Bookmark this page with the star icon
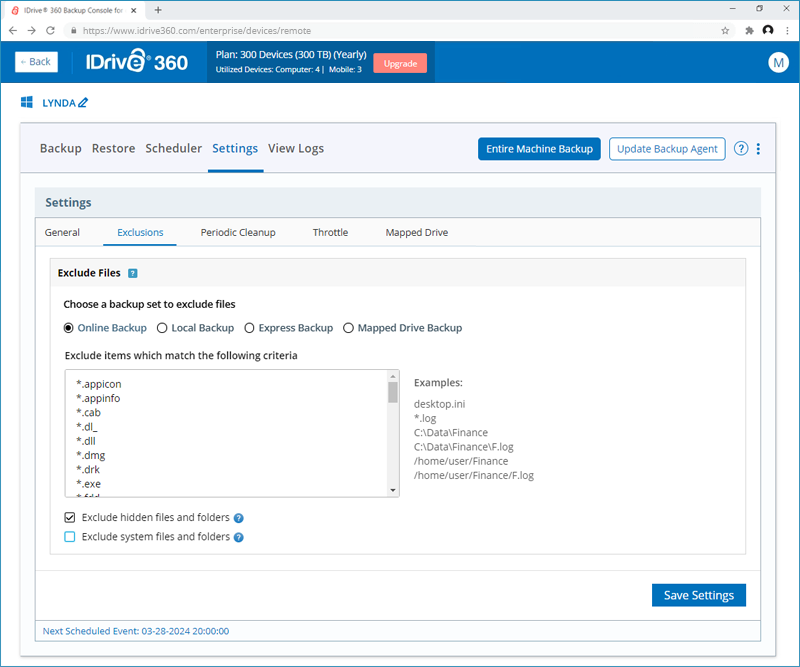This screenshot has width=800, height=667. point(725,31)
